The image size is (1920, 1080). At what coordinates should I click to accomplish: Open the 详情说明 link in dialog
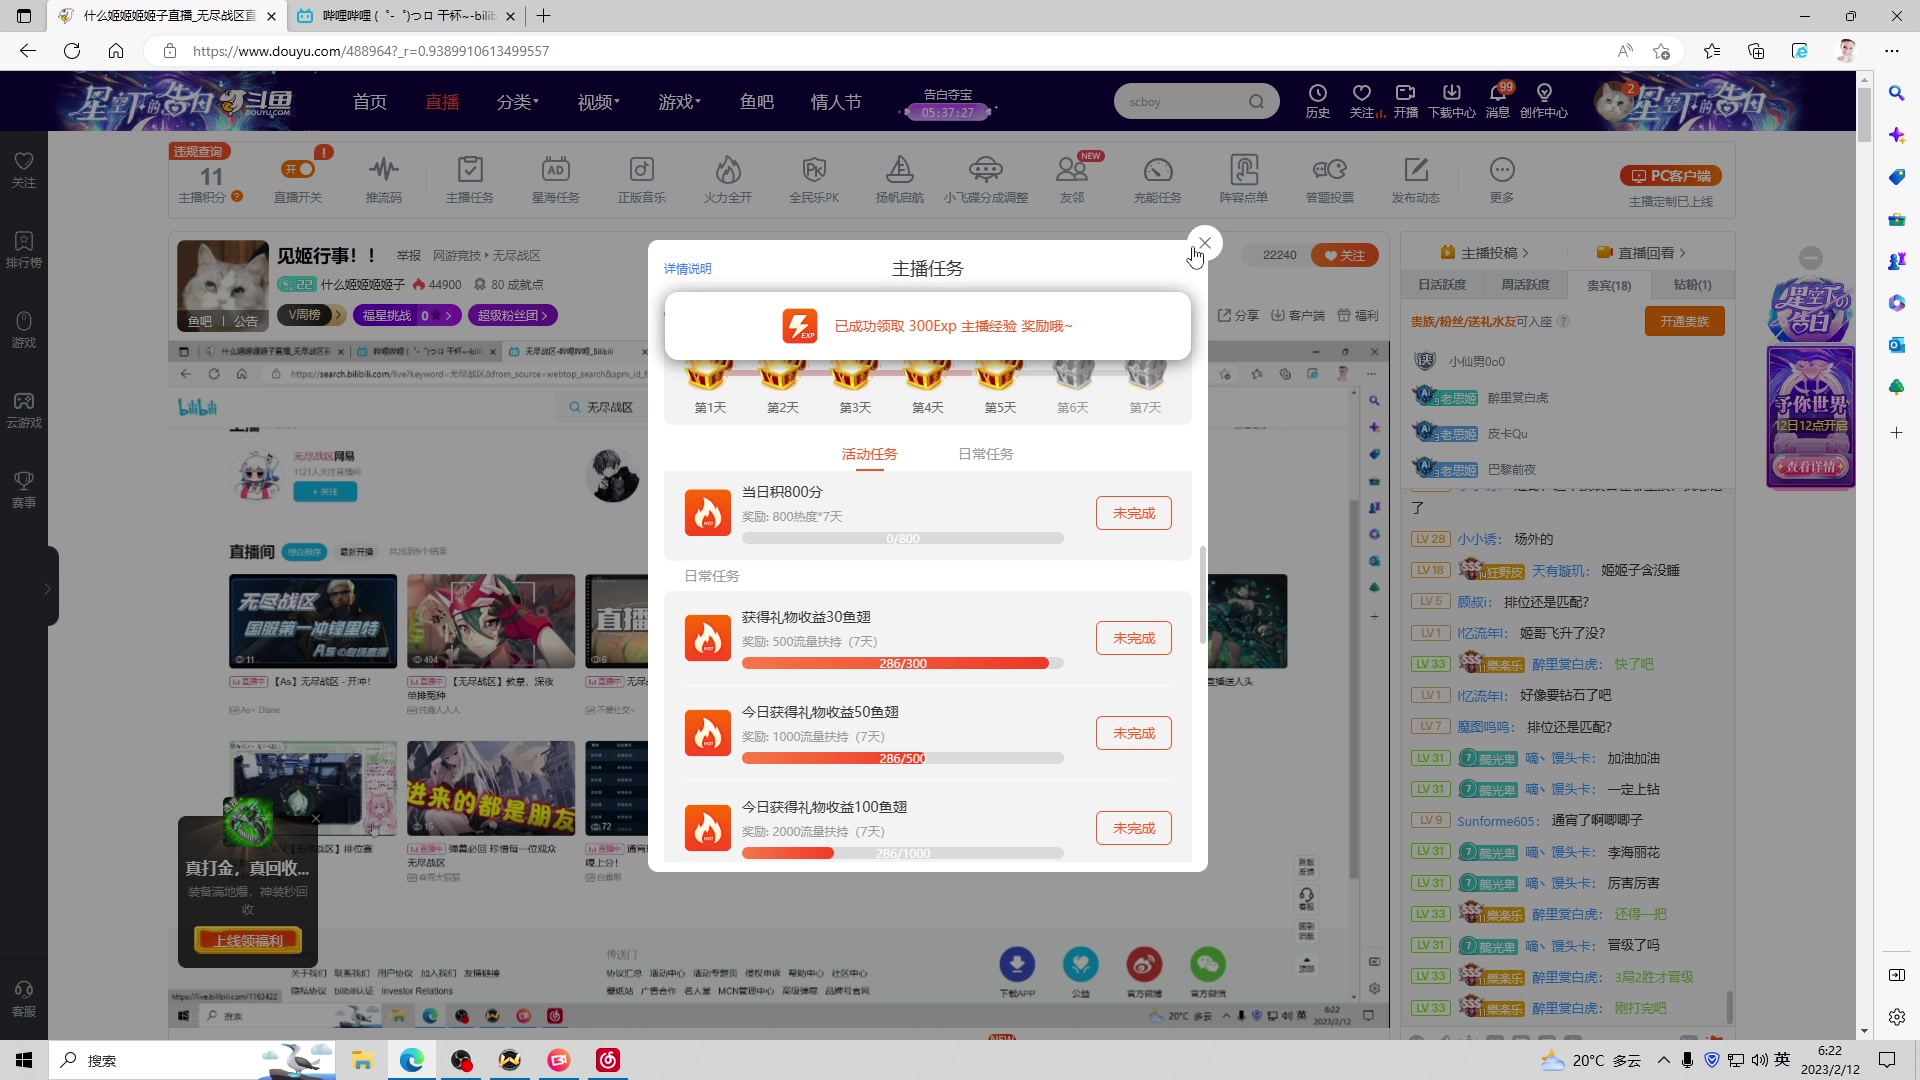(x=688, y=269)
